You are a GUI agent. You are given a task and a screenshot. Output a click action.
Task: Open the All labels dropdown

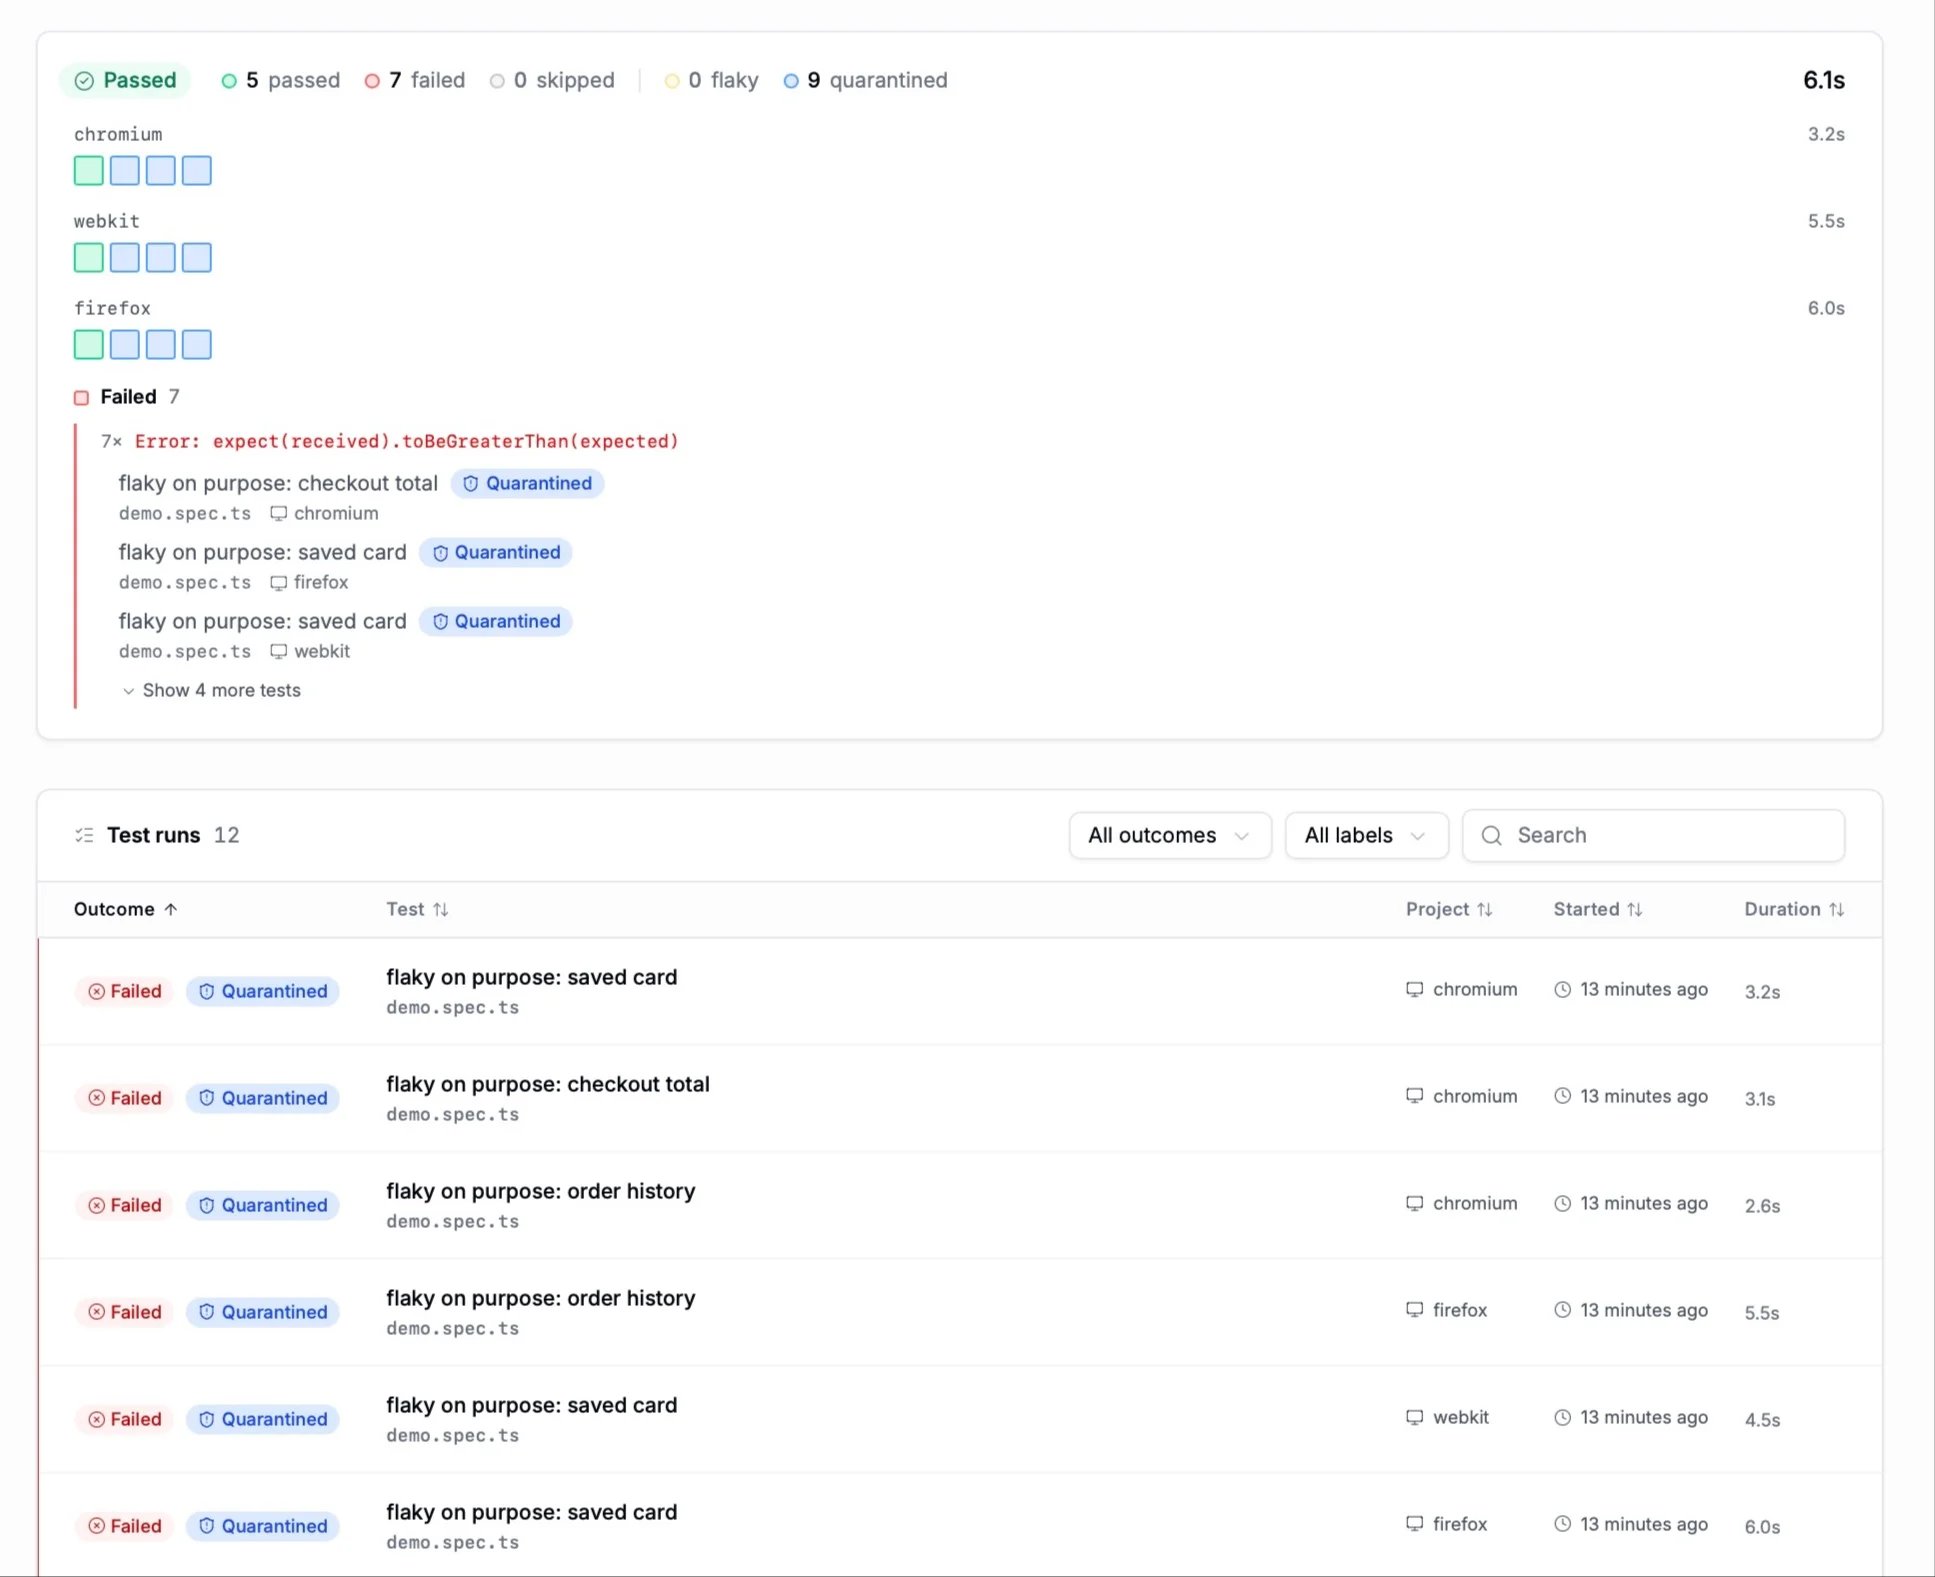[1366, 835]
